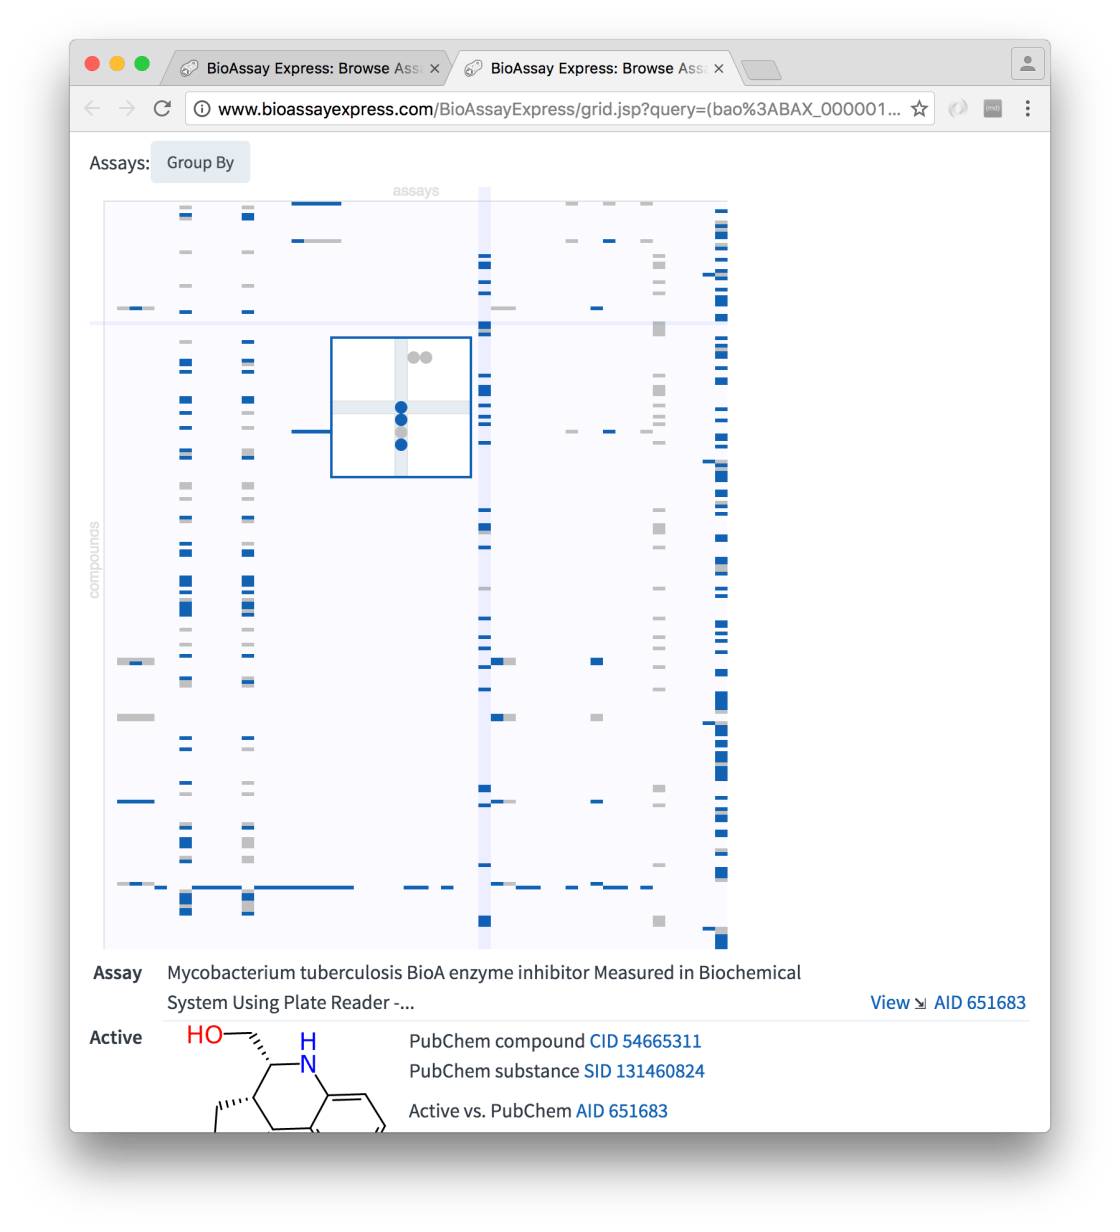This screenshot has height=1232, width=1120.
Task: Bookmark this page with the star icon
Action: click(x=919, y=109)
